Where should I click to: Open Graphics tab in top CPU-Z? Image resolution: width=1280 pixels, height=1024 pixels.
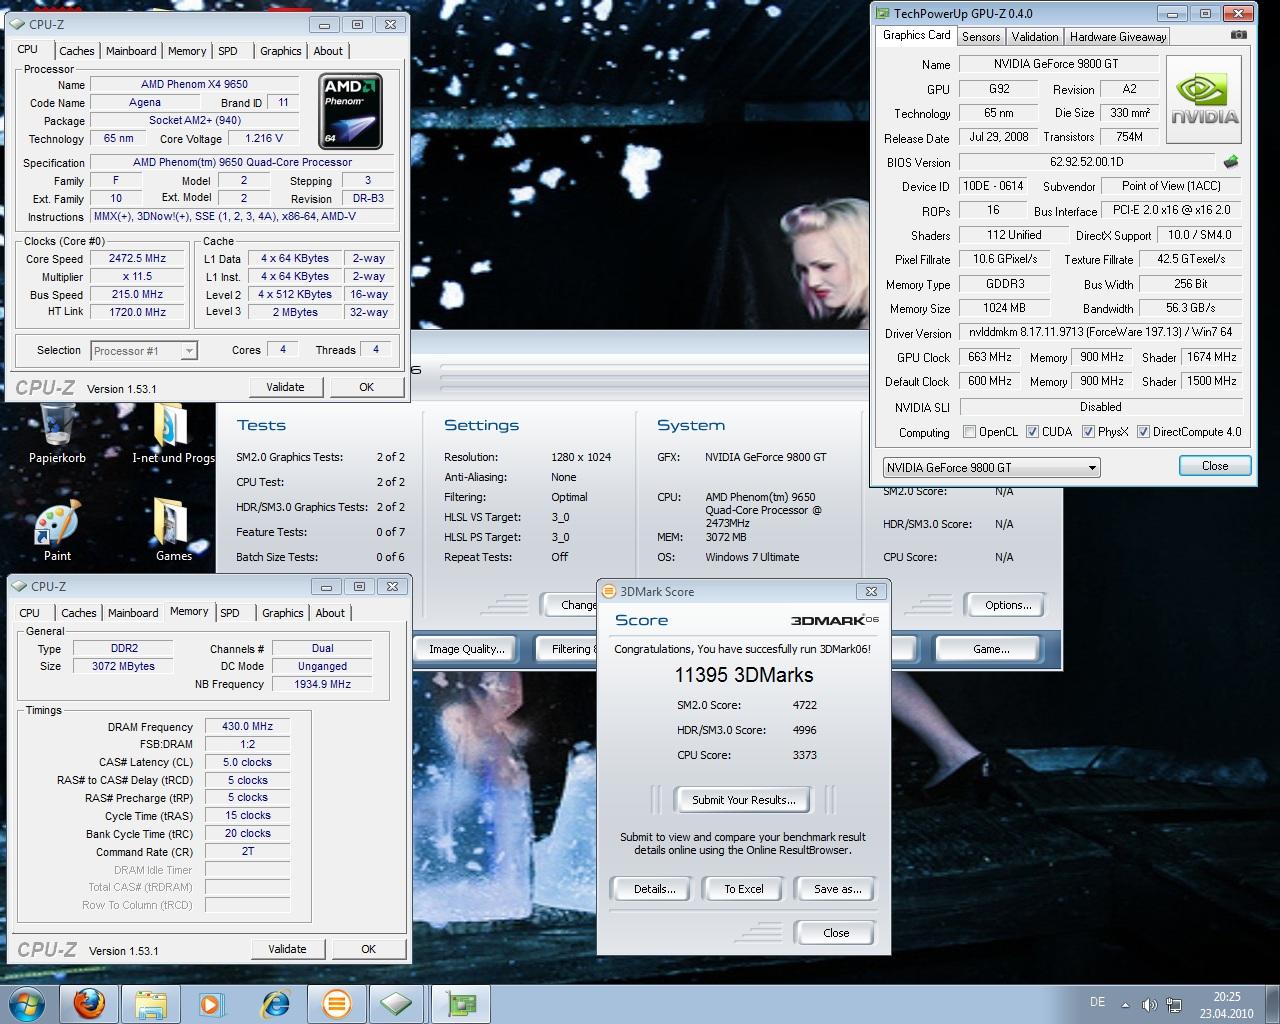click(280, 51)
